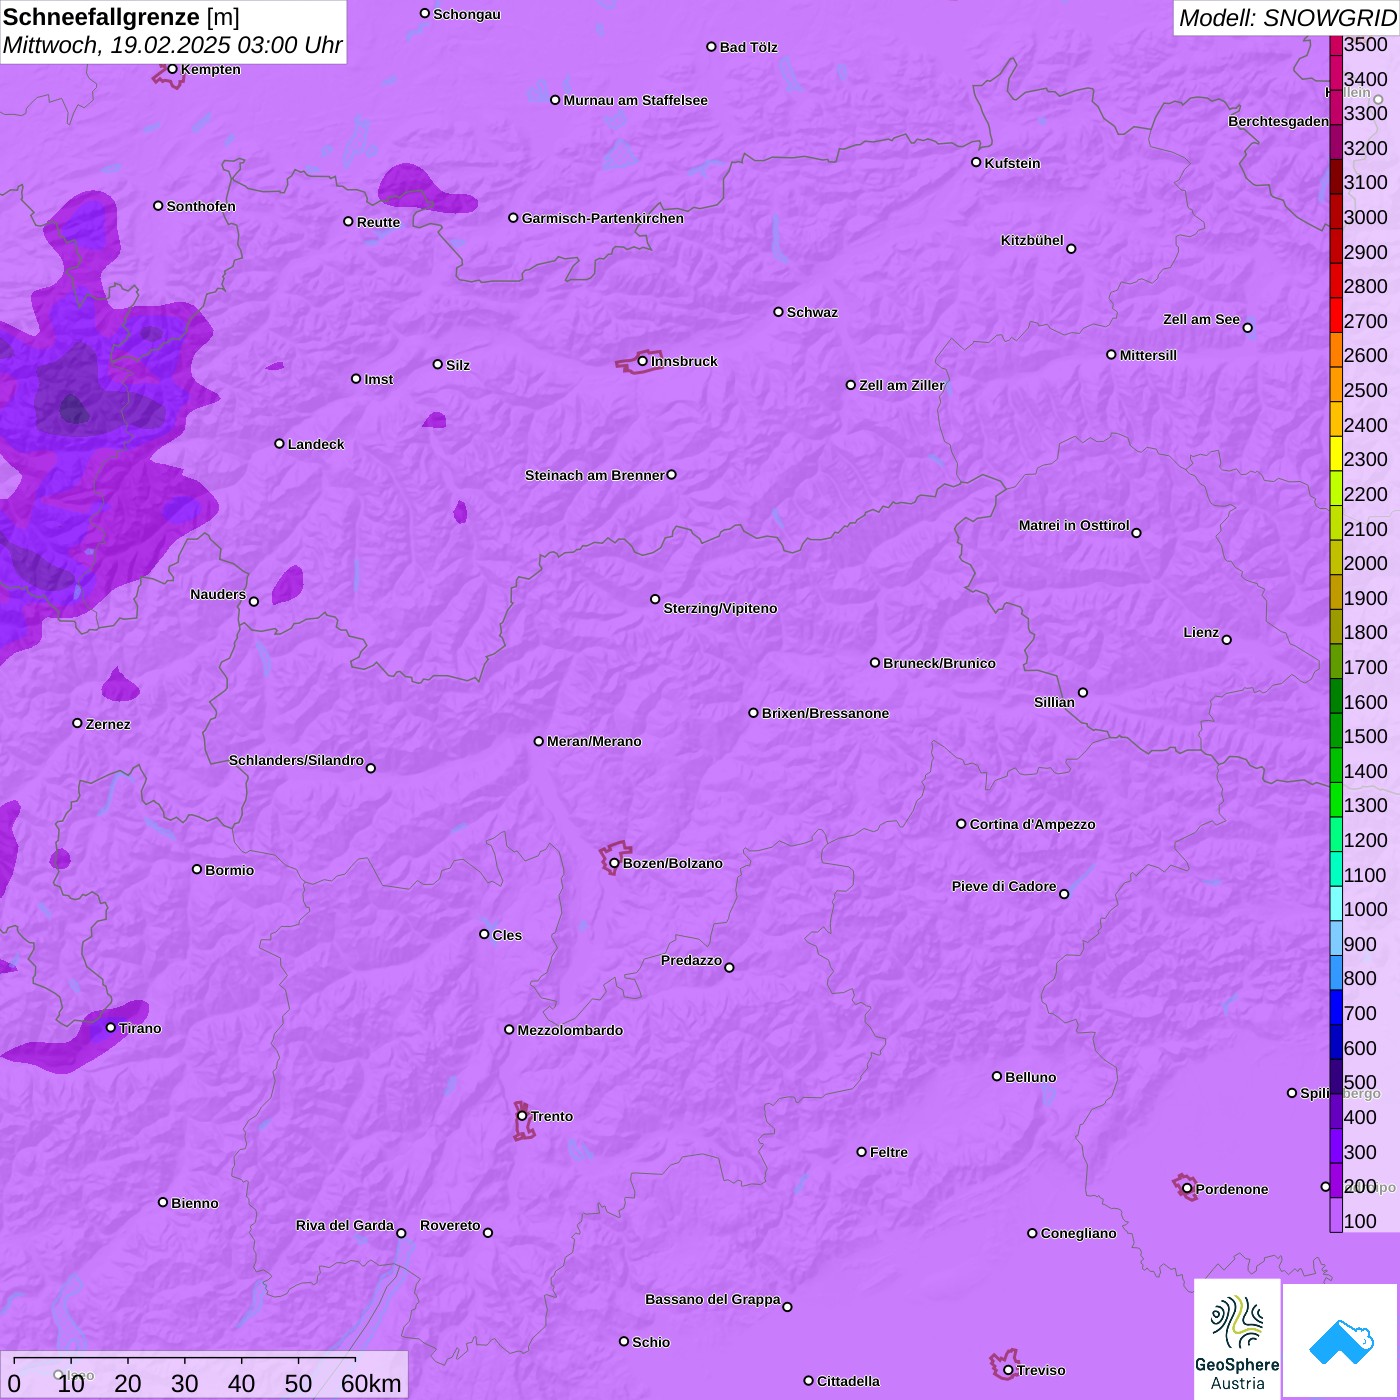Select the Steinach am Brenner label
The image size is (1400, 1400).
595,475
